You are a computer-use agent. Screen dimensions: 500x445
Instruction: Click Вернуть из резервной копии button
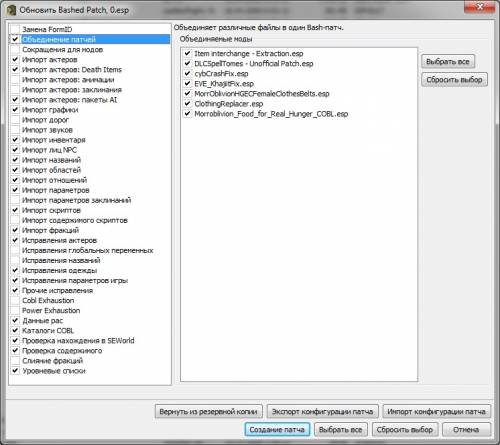[x=208, y=412]
